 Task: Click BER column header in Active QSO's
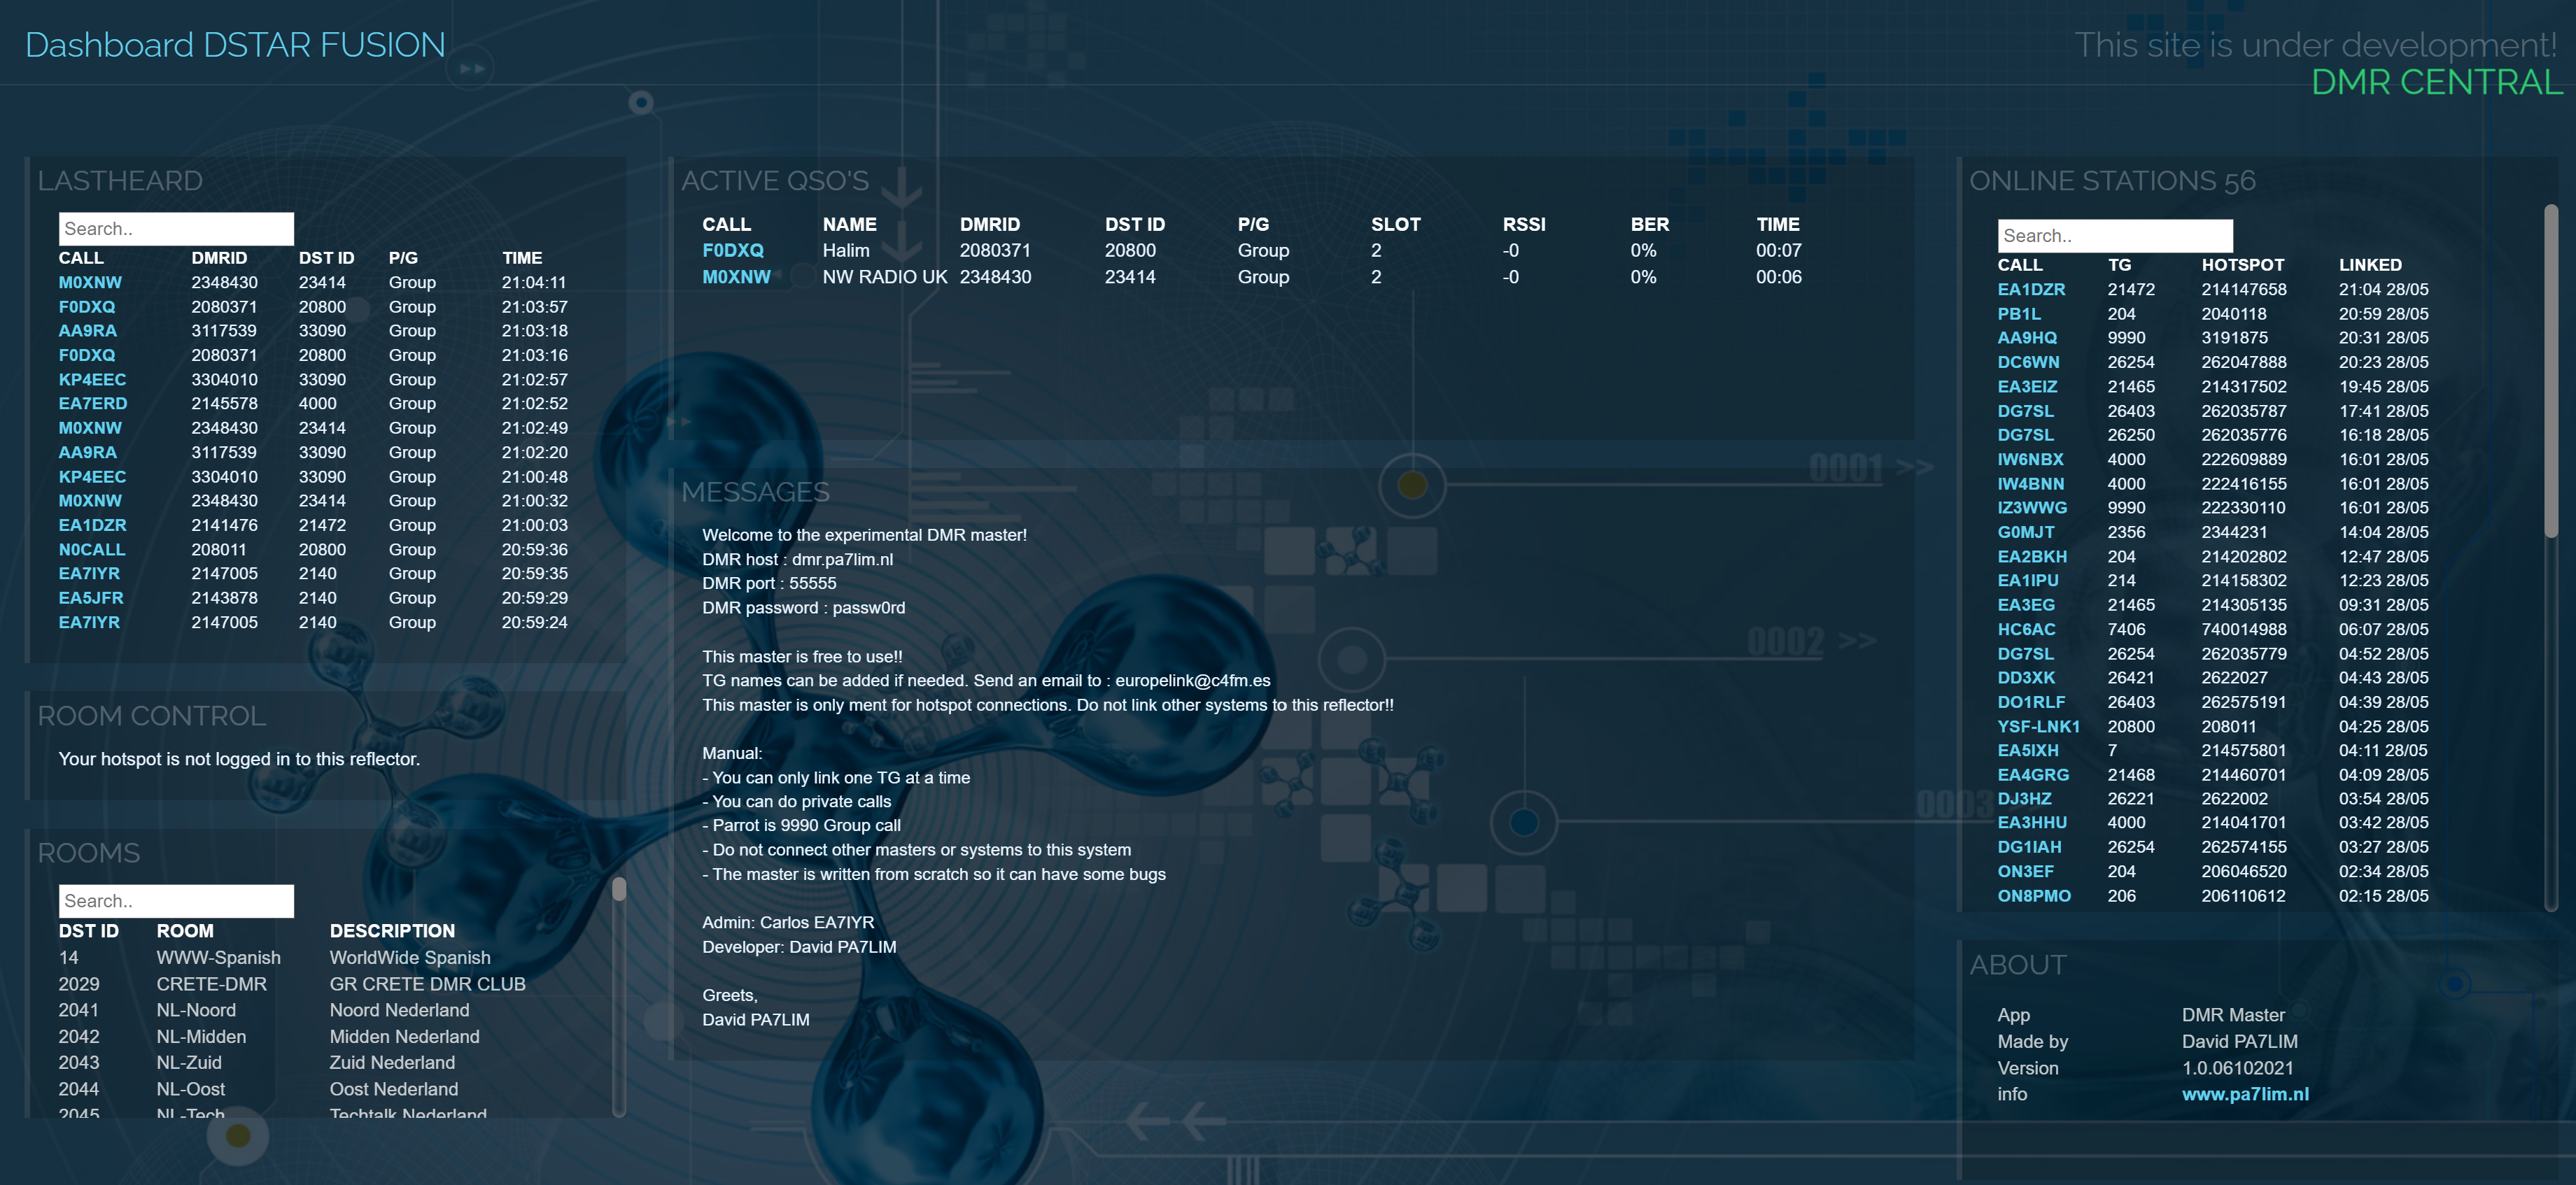click(1649, 225)
